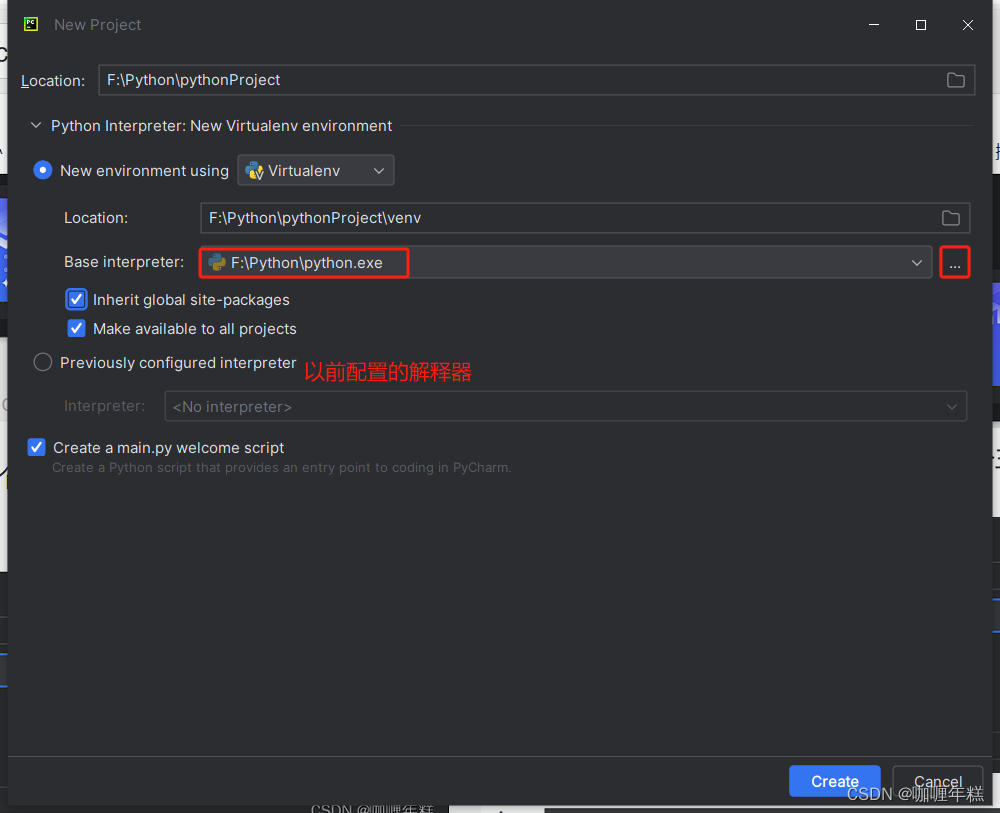Open base interpreter browse ellipsis button
Image resolution: width=1000 pixels, height=813 pixels.
[955, 262]
